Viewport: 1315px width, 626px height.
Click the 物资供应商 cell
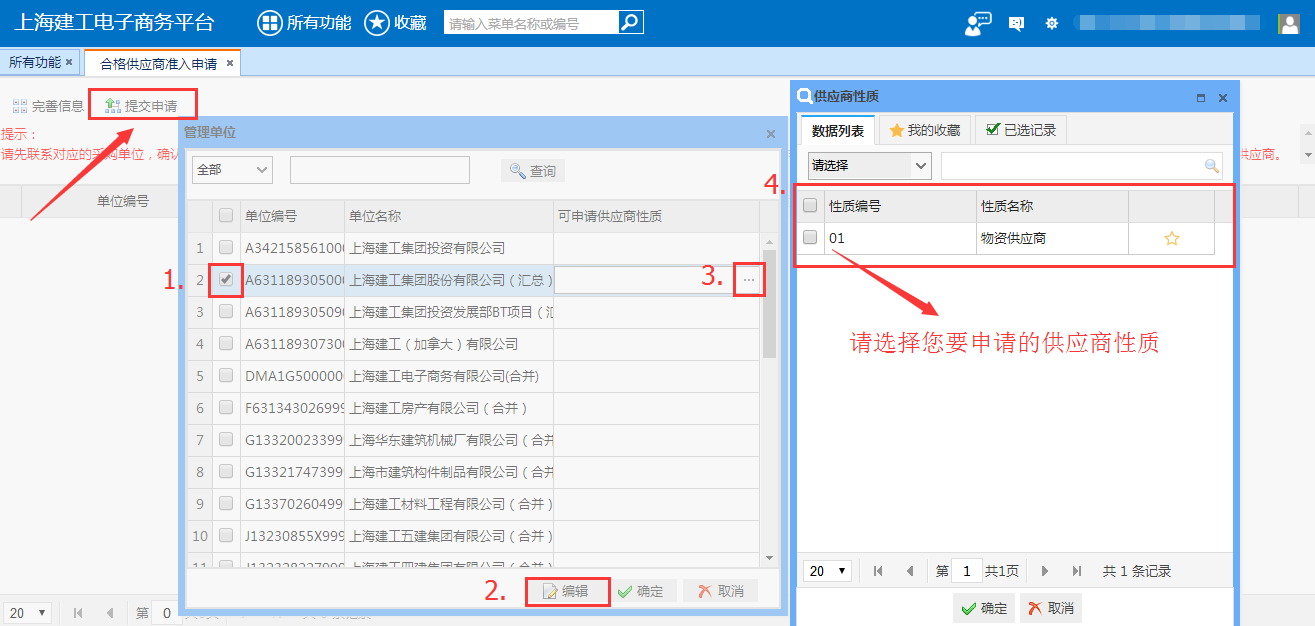(x=1054, y=238)
